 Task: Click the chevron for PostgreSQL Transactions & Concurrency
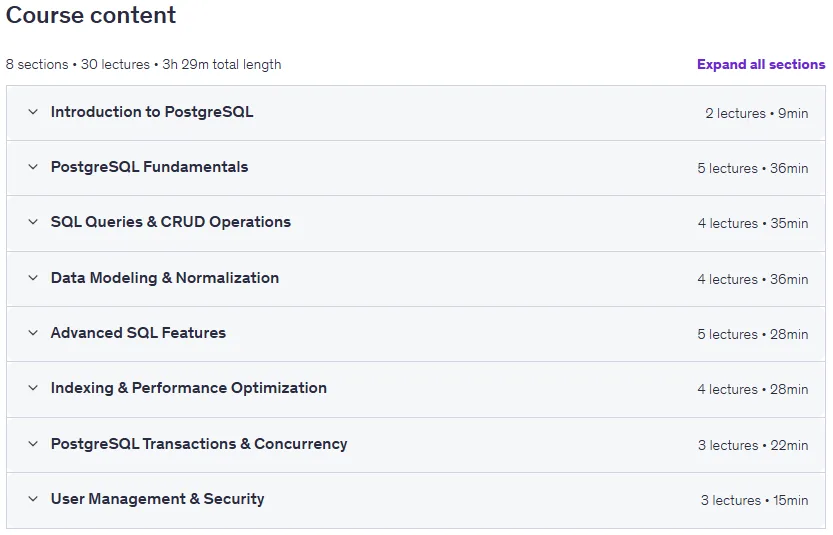click(33, 444)
